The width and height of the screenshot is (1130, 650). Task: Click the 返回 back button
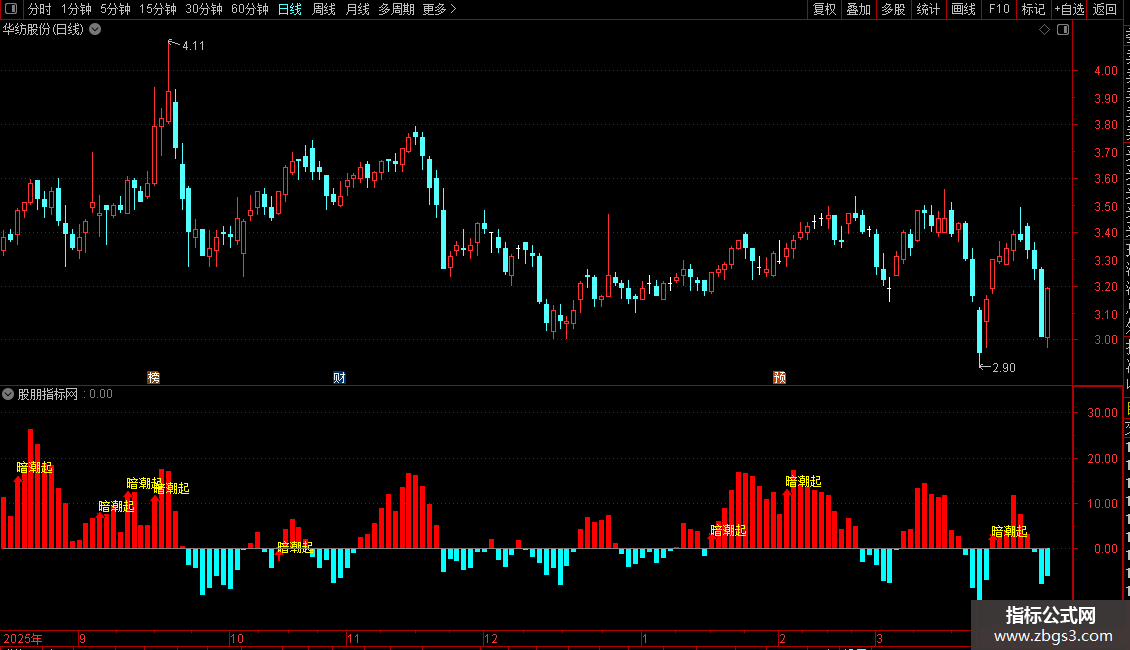coord(1105,9)
